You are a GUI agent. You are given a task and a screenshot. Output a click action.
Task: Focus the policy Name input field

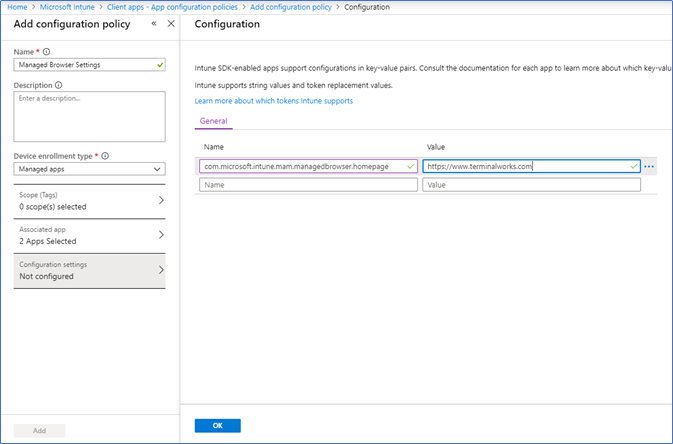coord(89,65)
